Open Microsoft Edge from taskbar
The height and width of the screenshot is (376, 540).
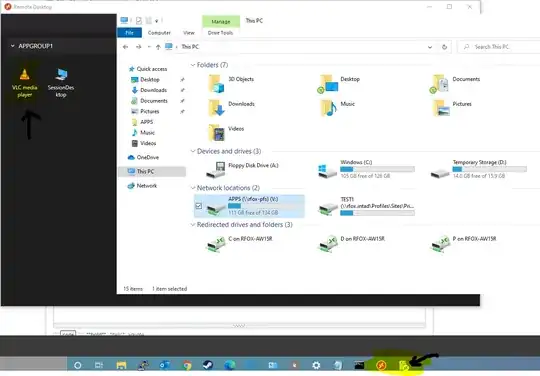pos(230,365)
